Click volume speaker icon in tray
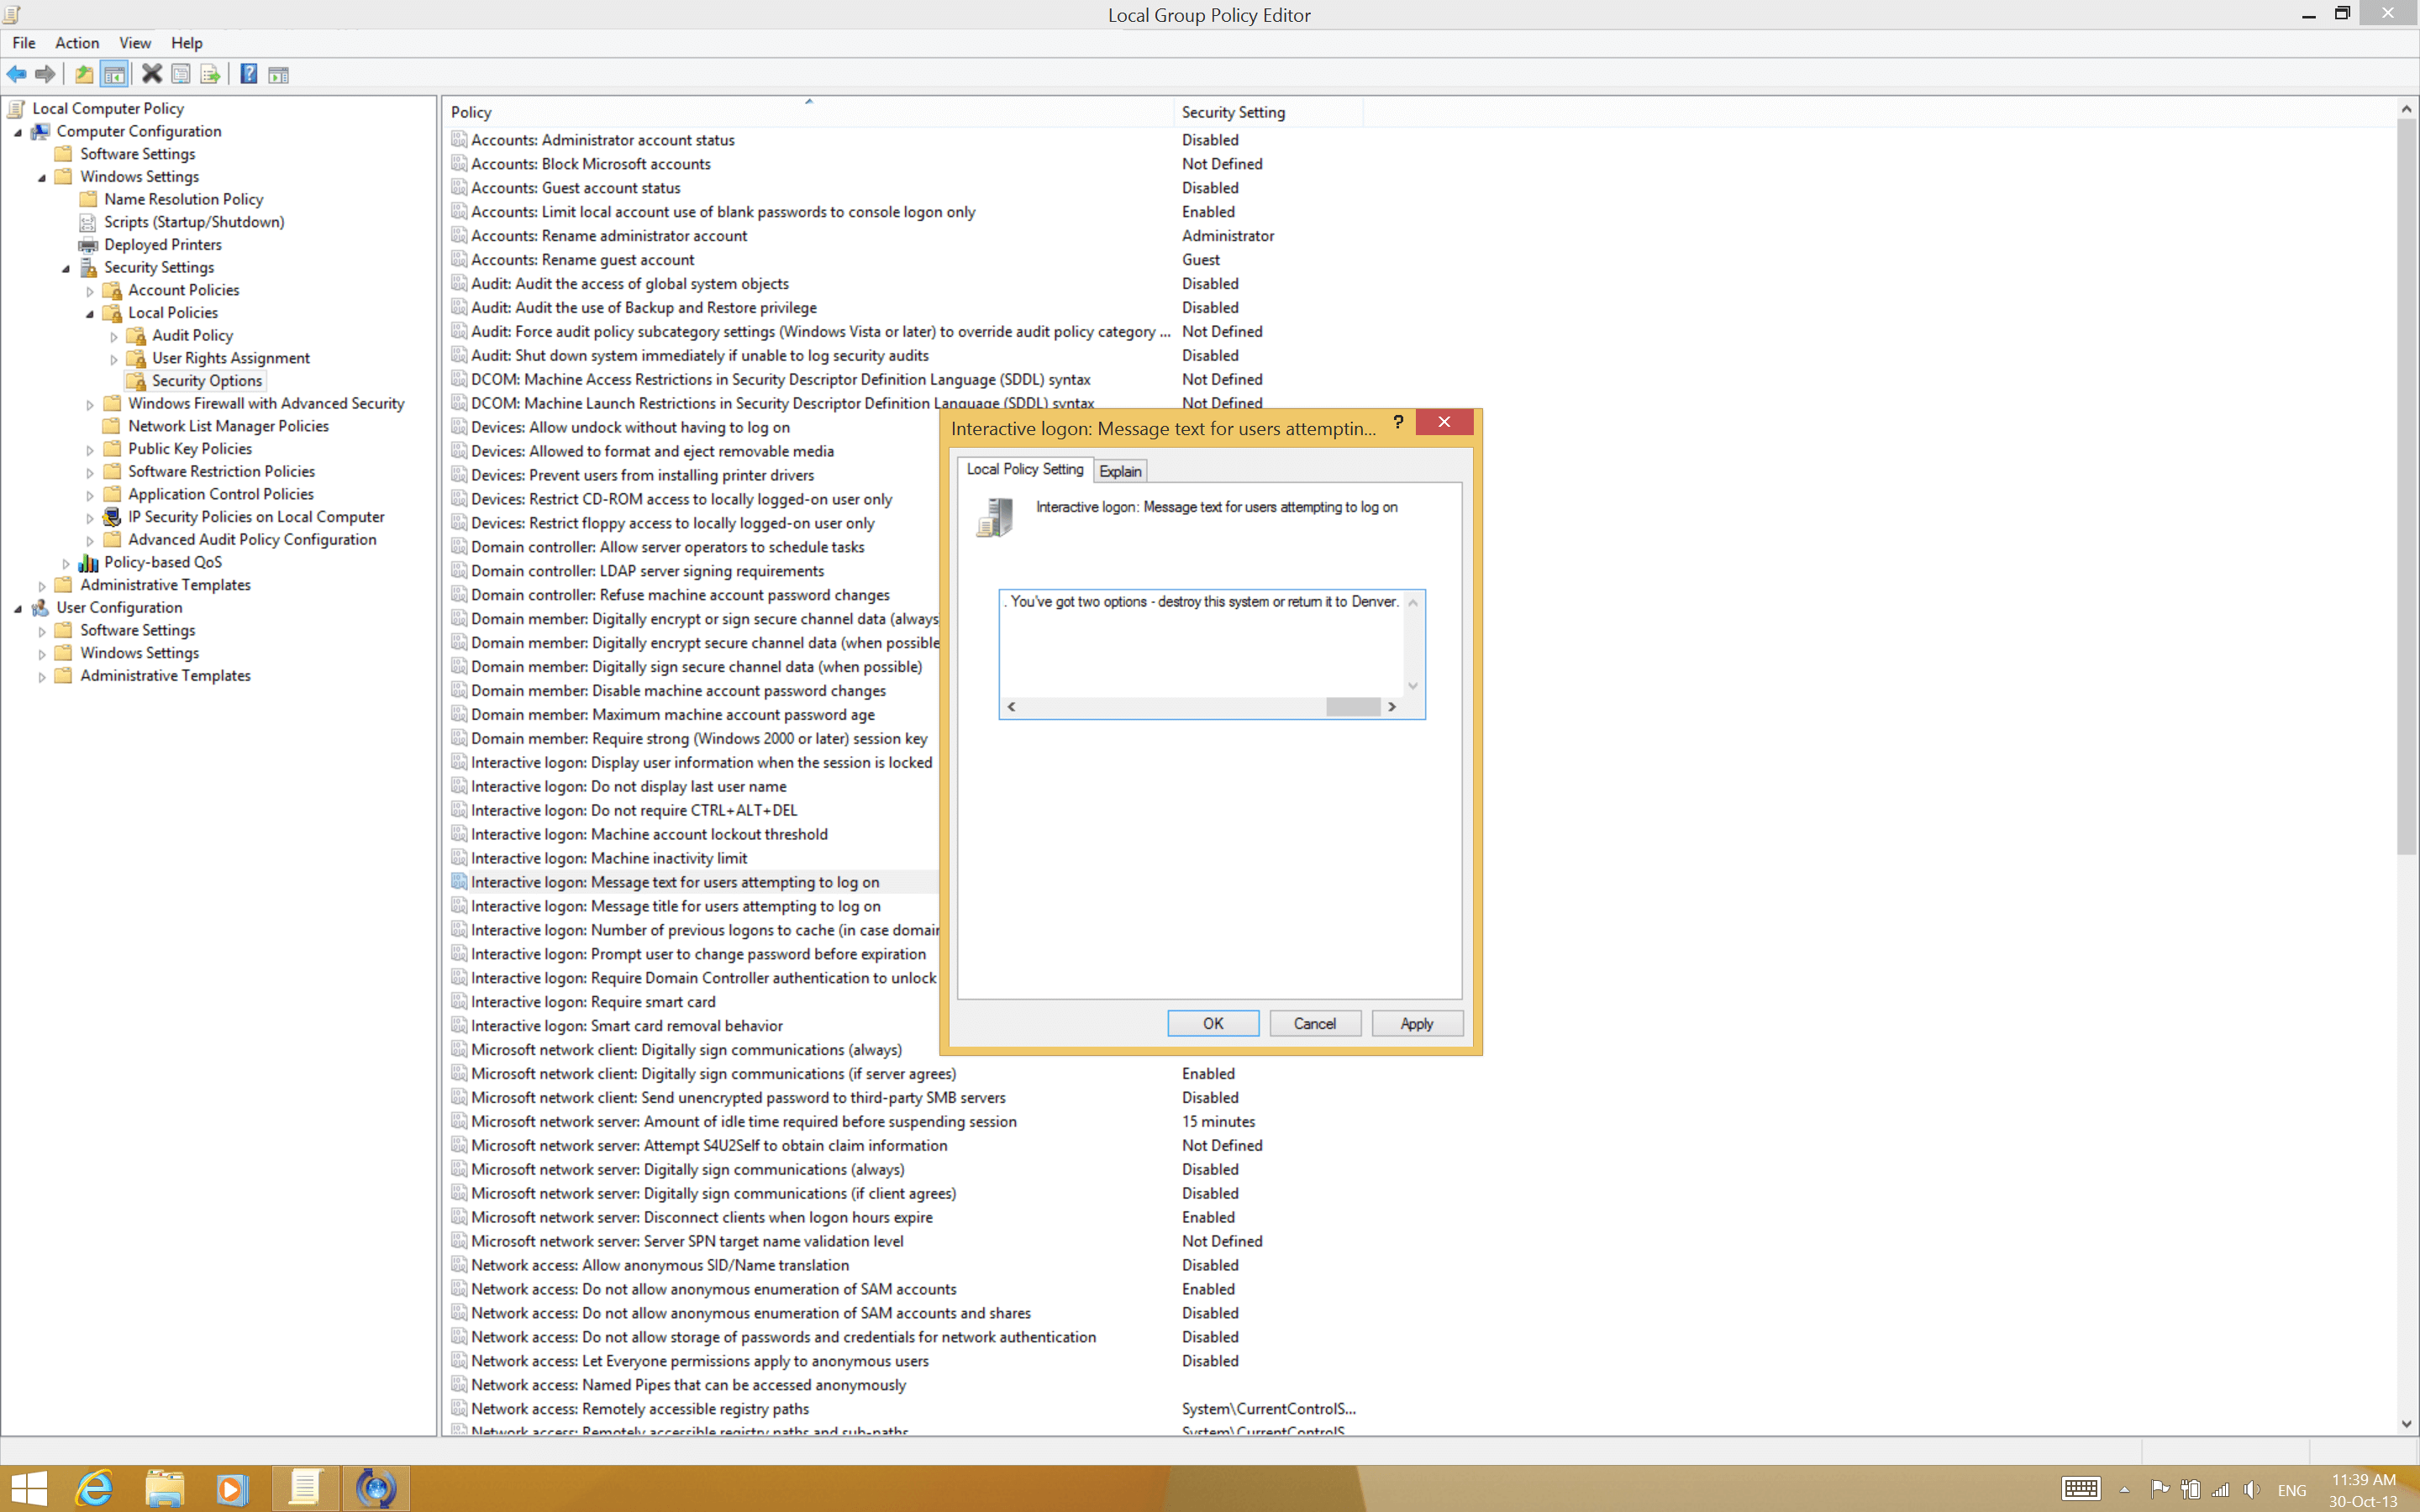2420x1512 pixels. click(2251, 1489)
